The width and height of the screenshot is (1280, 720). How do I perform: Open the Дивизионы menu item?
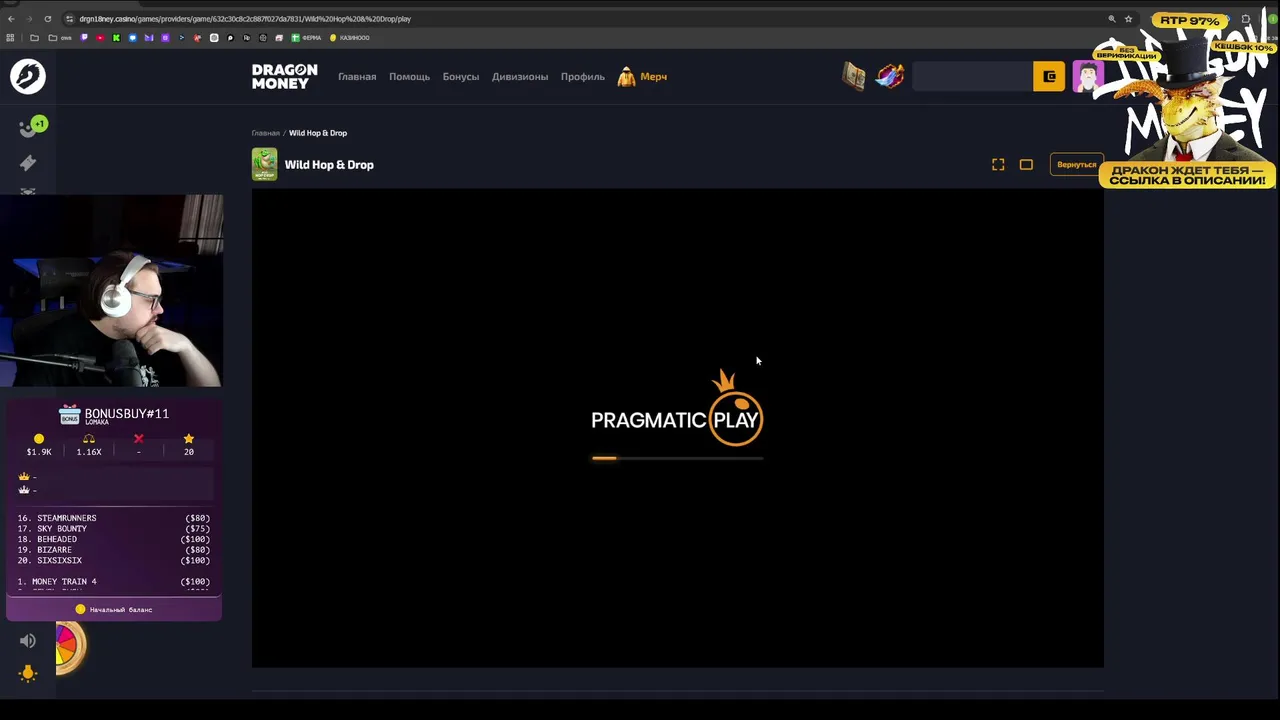click(520, 77)
